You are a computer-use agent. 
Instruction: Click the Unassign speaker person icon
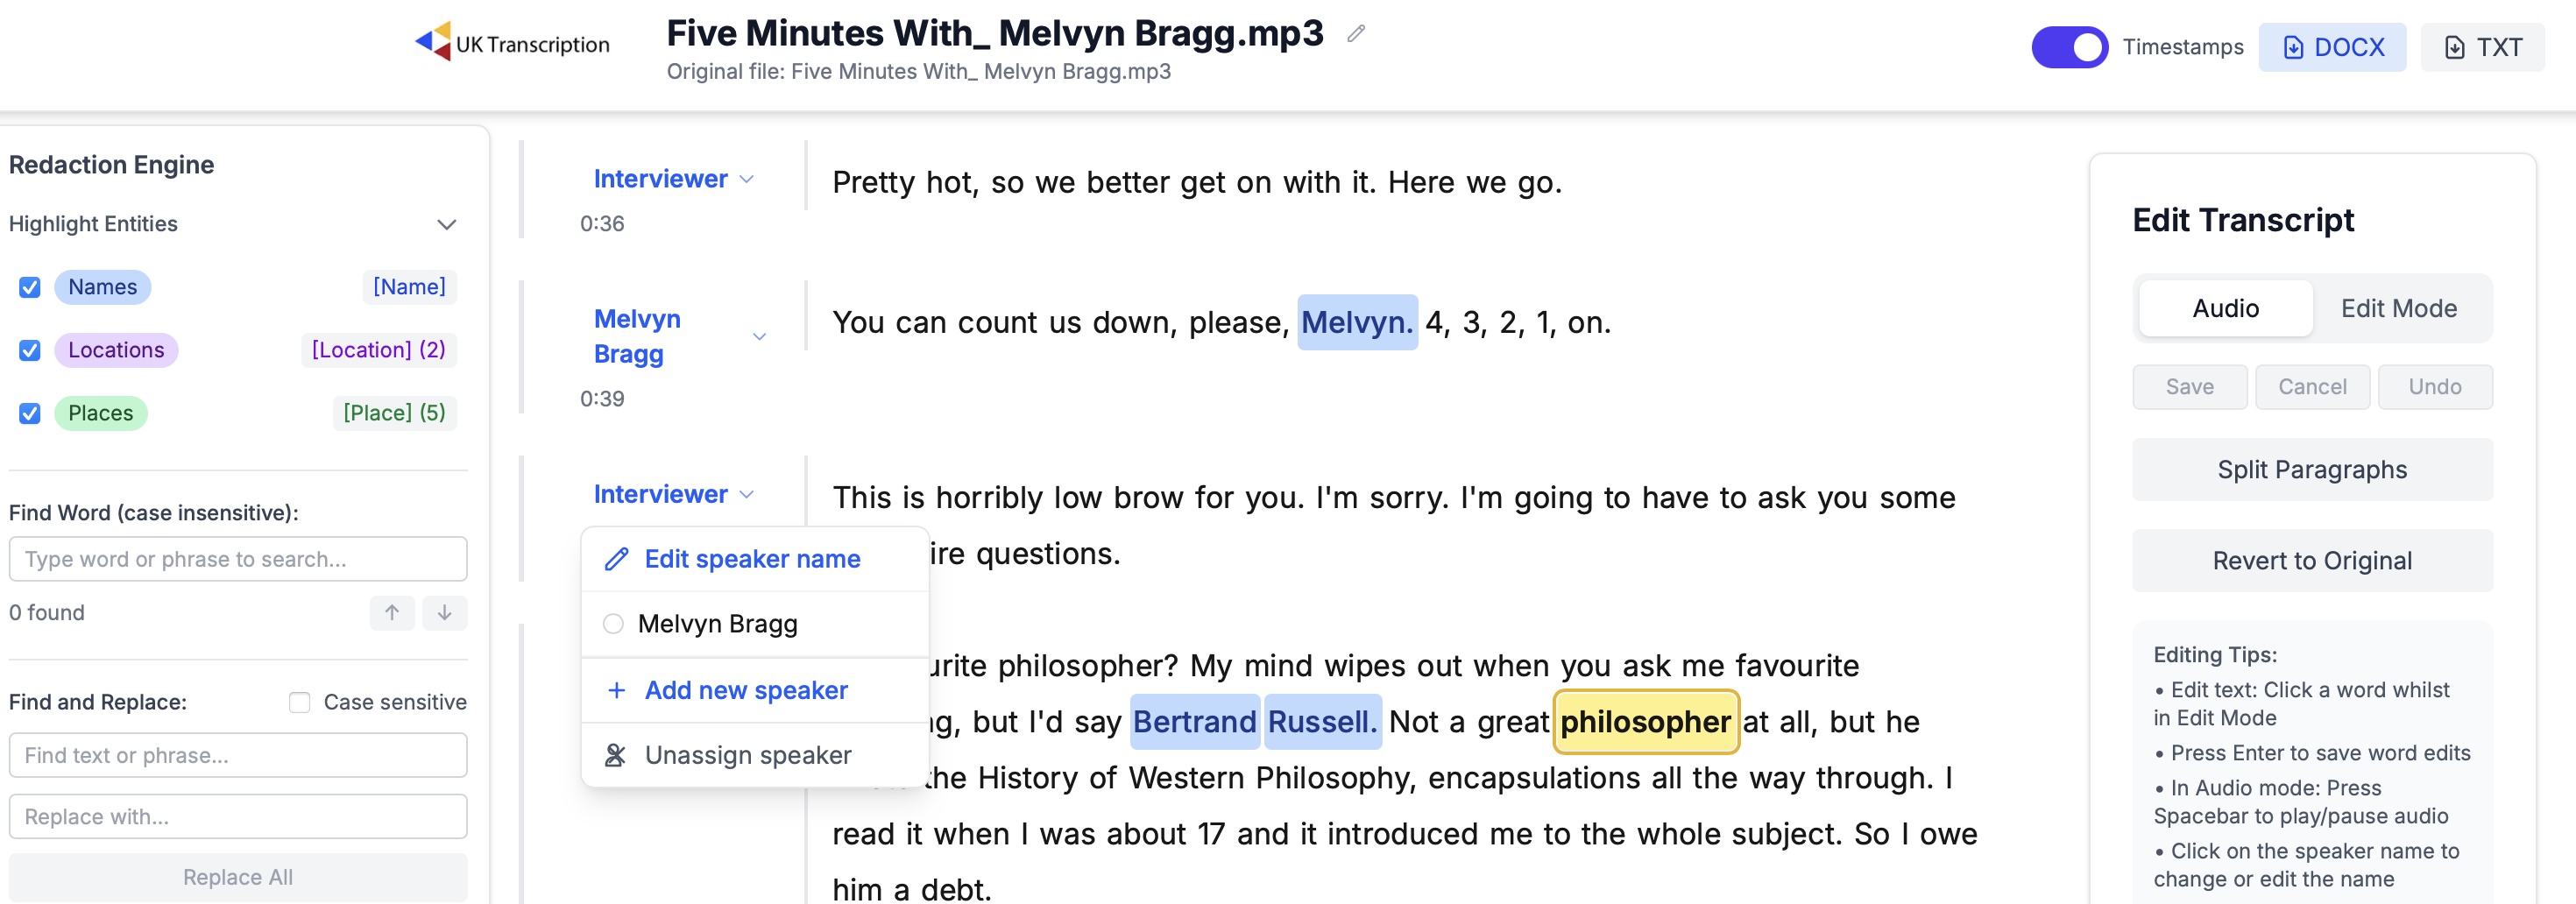pyautogui.click(x=616, y=755)
